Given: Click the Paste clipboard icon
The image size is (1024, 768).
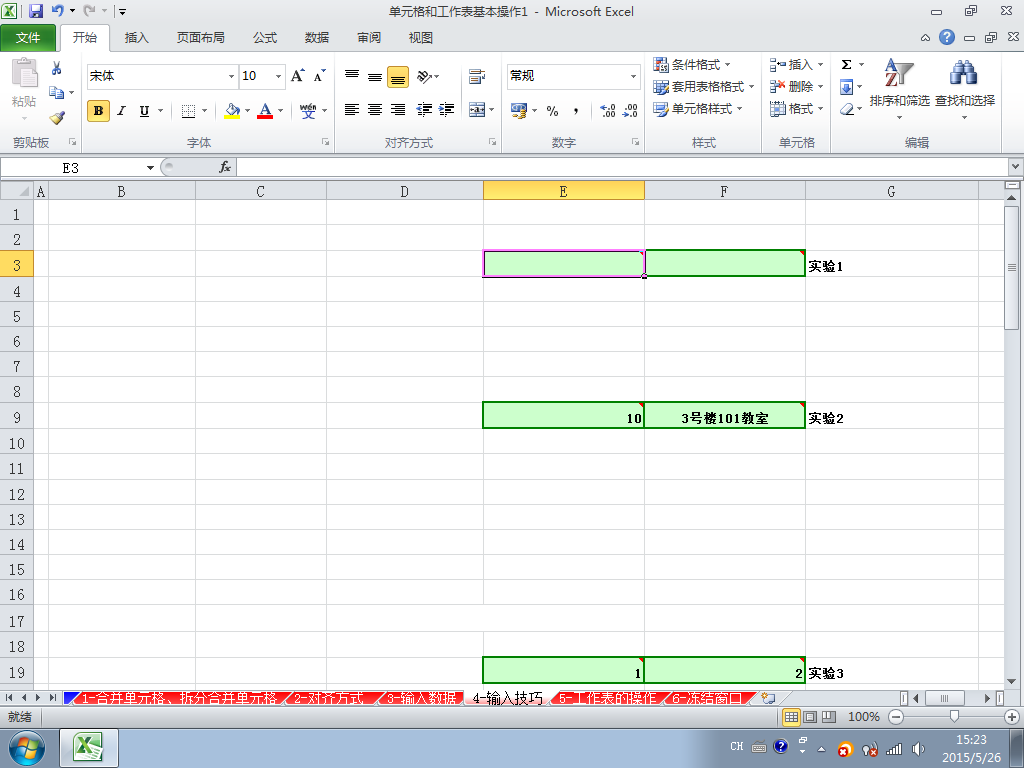Looking at the screenshot, I should point(24,72).
